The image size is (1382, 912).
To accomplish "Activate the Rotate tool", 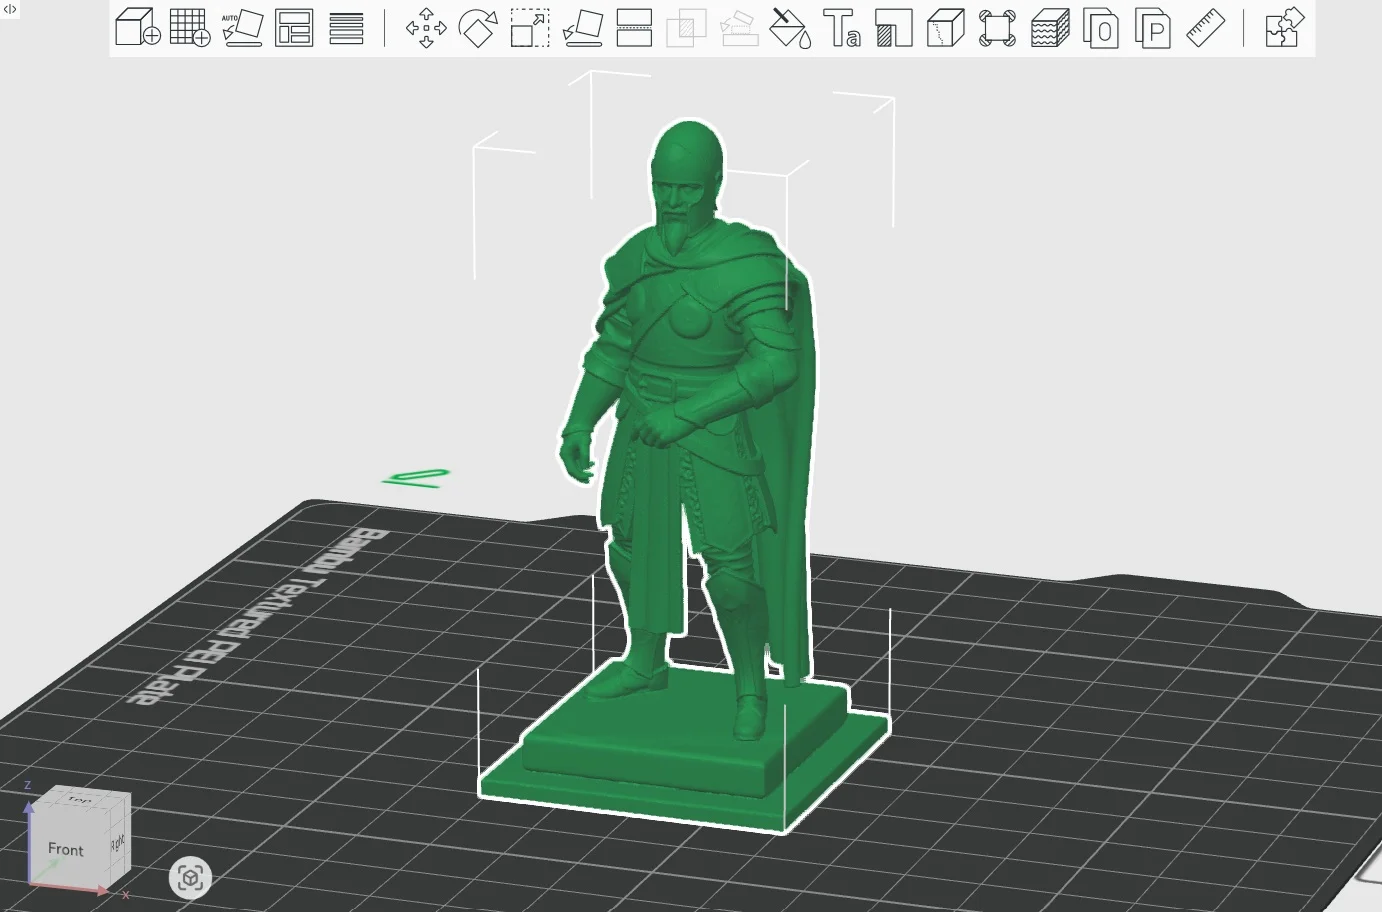I will point(478,28).
